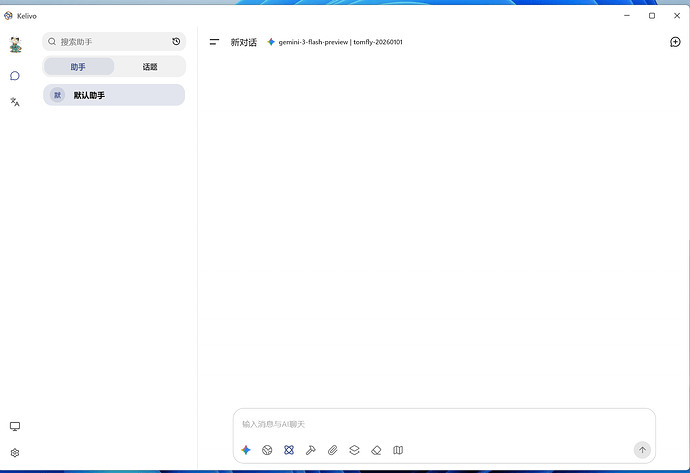Focus the 搜索助手 search field
The image size is (690, 473).
114,41
